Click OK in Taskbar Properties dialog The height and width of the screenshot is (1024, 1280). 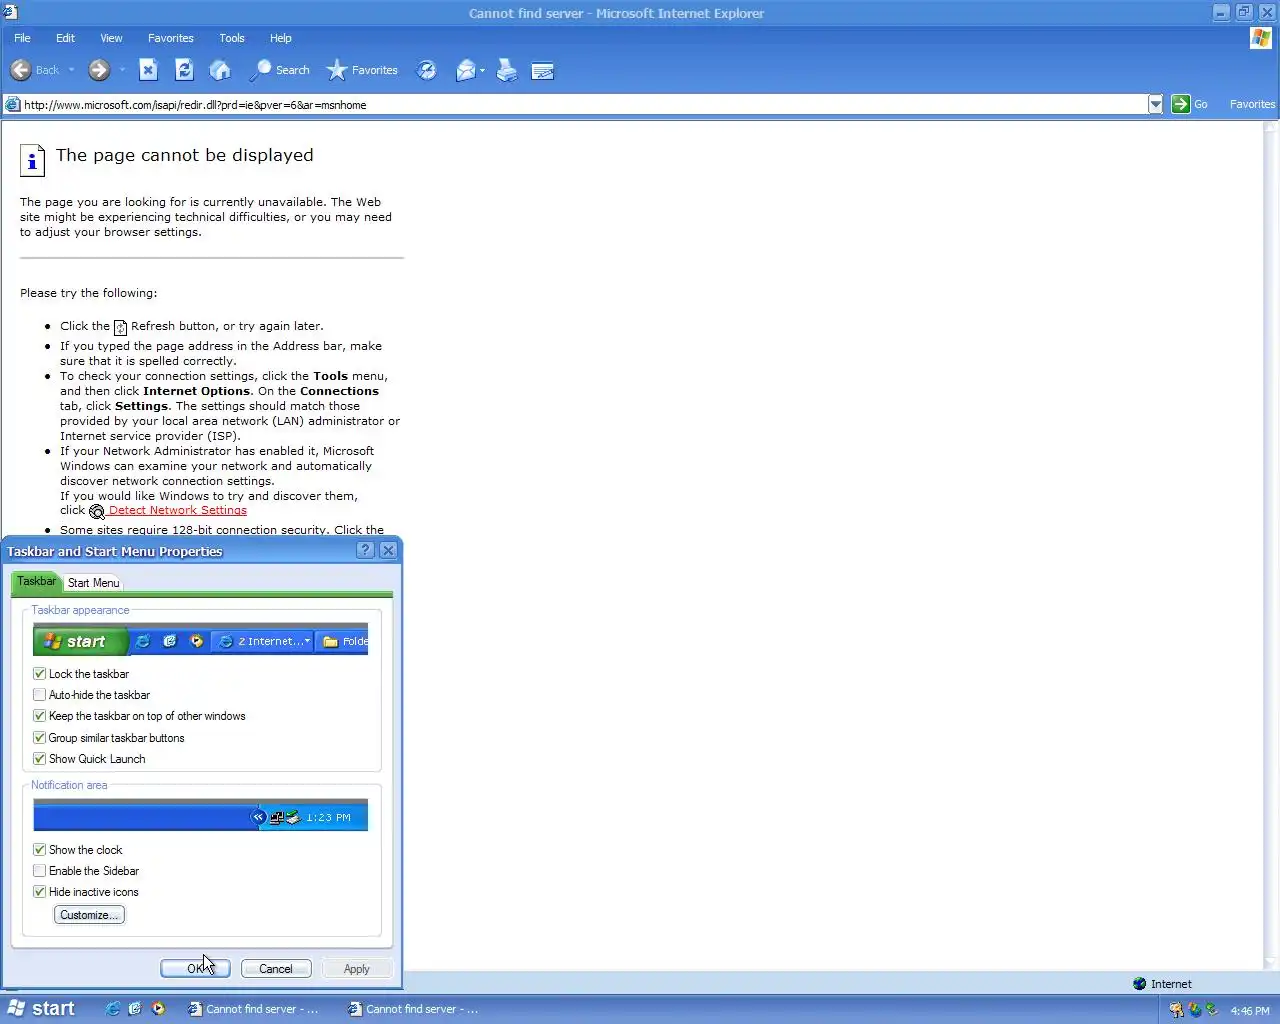pyautogui.click(x=195, y=968)
